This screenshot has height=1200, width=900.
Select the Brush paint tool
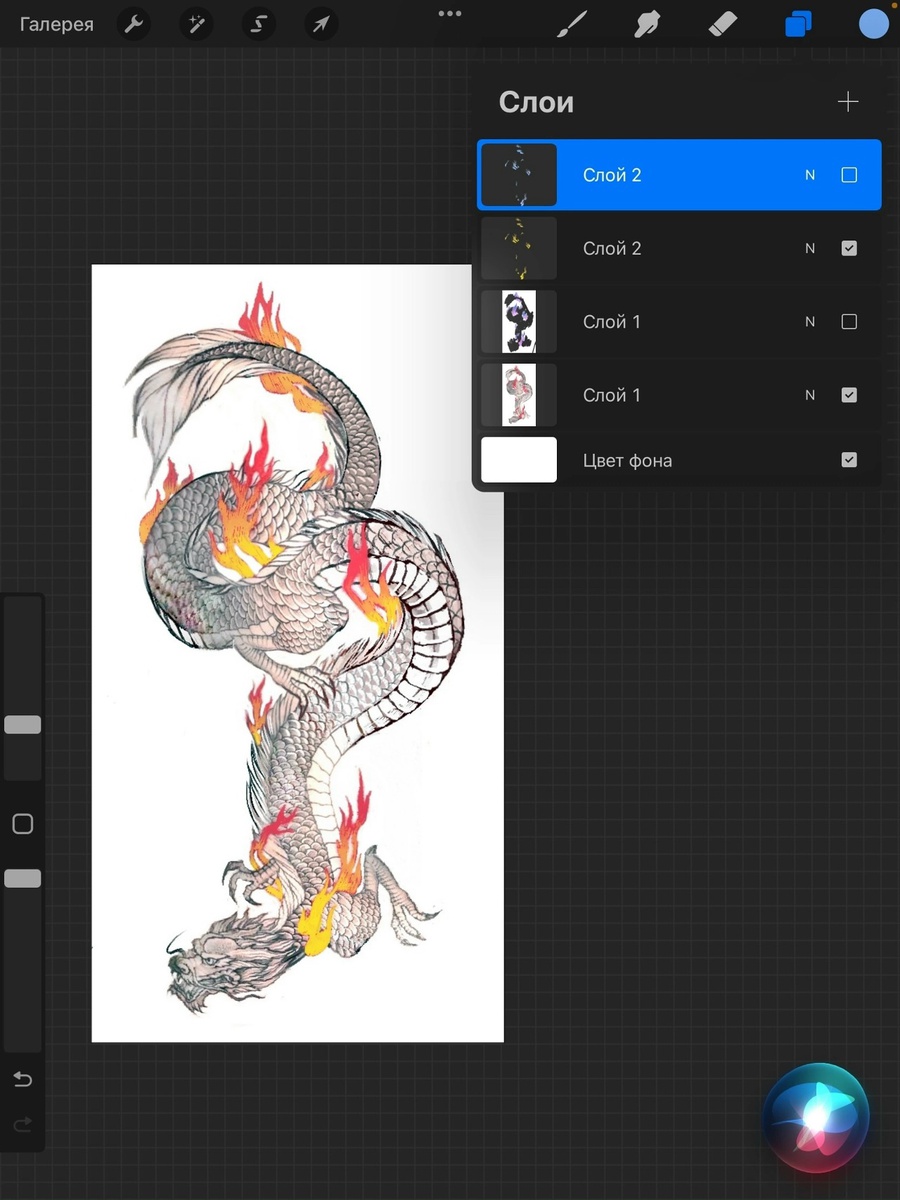click(572, 24)
